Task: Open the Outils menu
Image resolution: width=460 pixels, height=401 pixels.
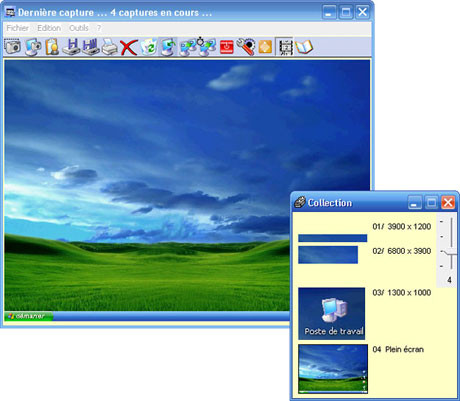Action: point(79,28)
